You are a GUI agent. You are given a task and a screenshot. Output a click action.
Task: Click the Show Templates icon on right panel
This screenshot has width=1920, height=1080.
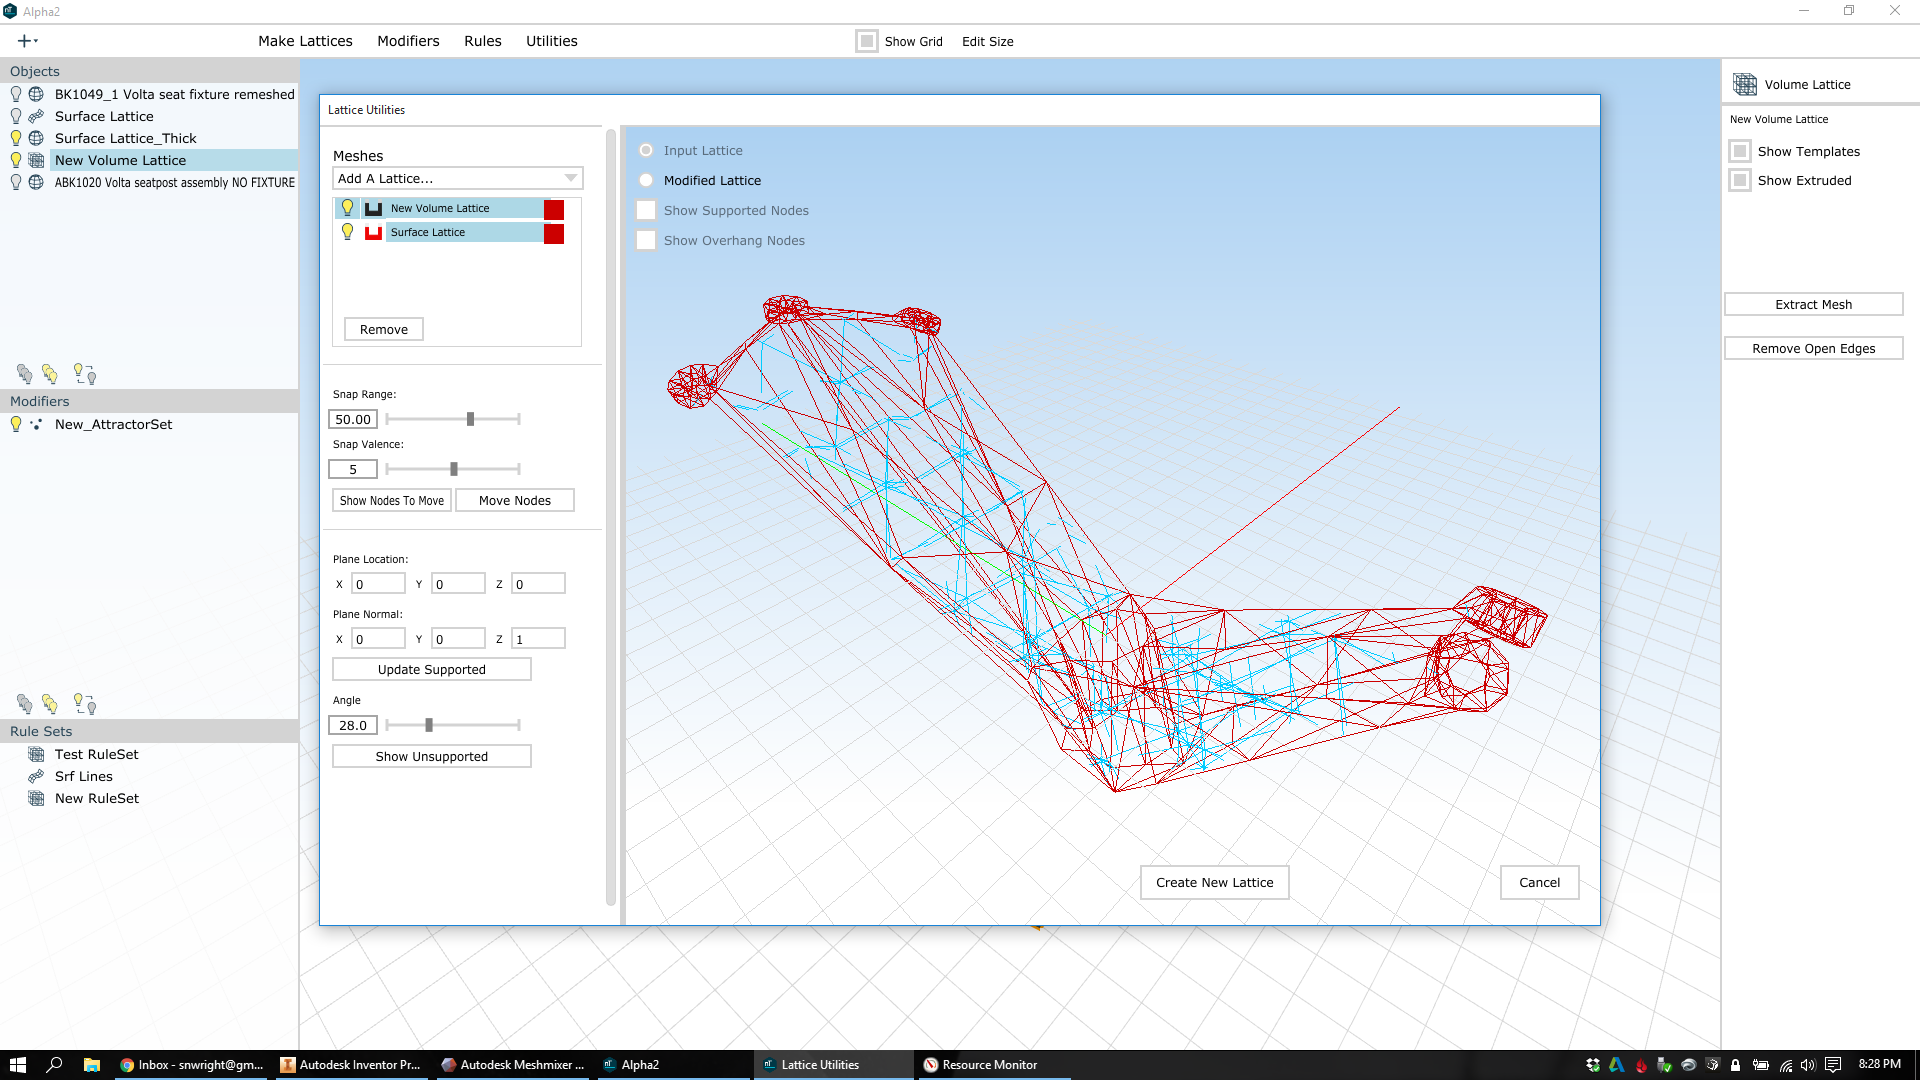[x=1741, y=150]
